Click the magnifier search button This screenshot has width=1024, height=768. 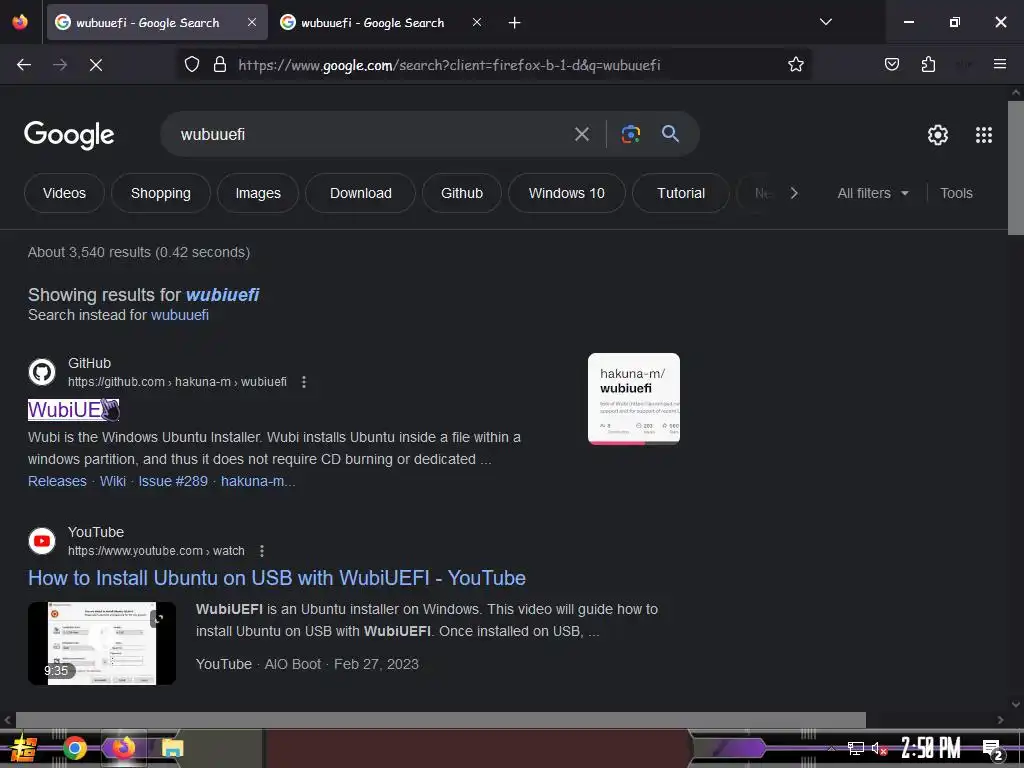point(671,135)
